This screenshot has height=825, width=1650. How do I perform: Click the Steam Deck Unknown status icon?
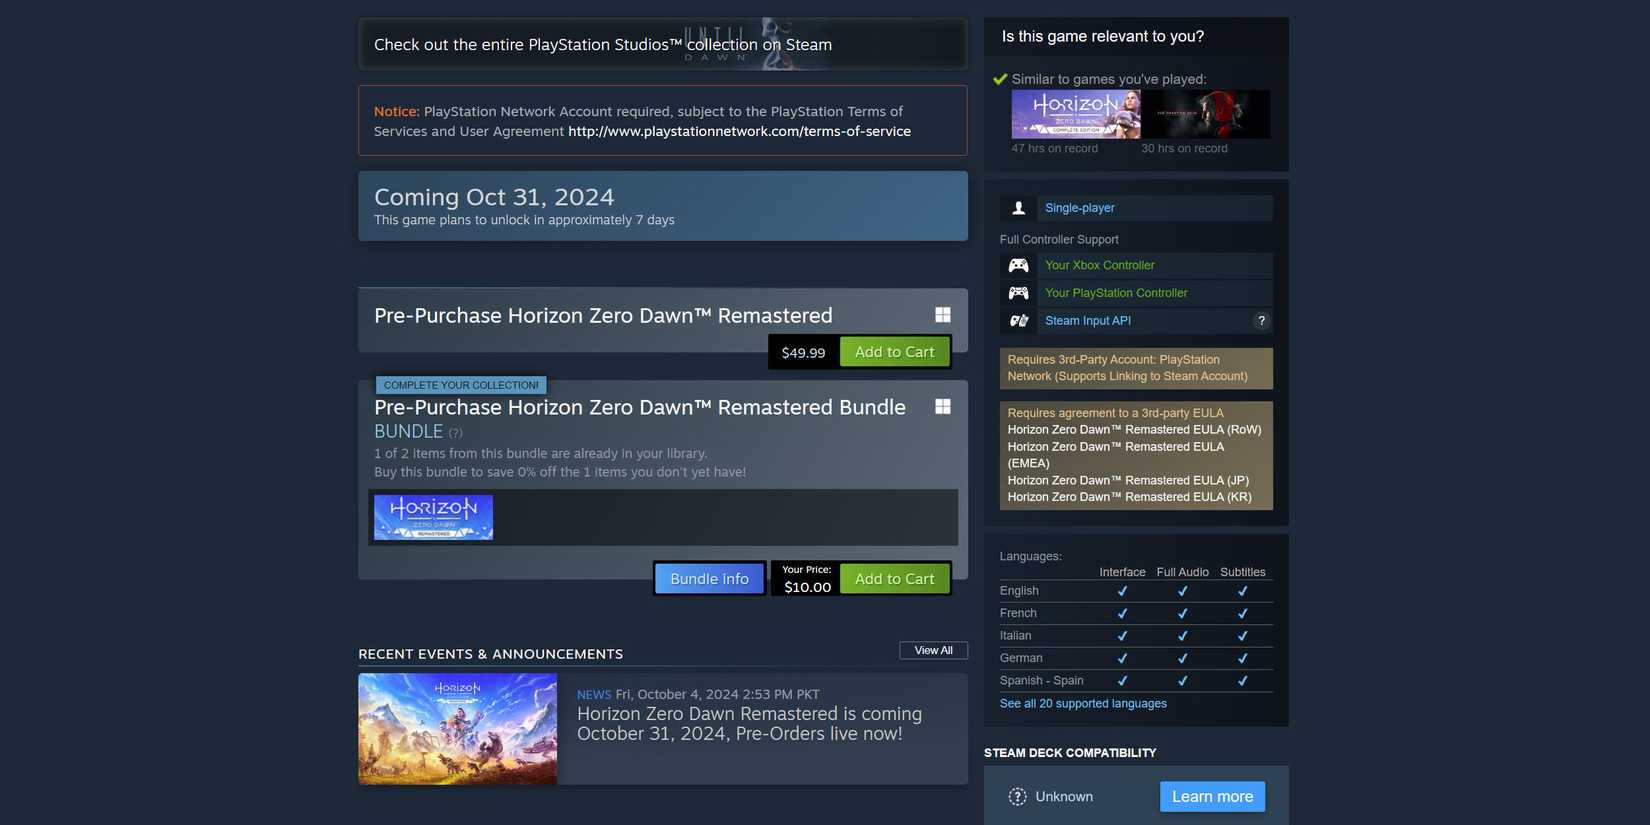tap(1018, 797)
